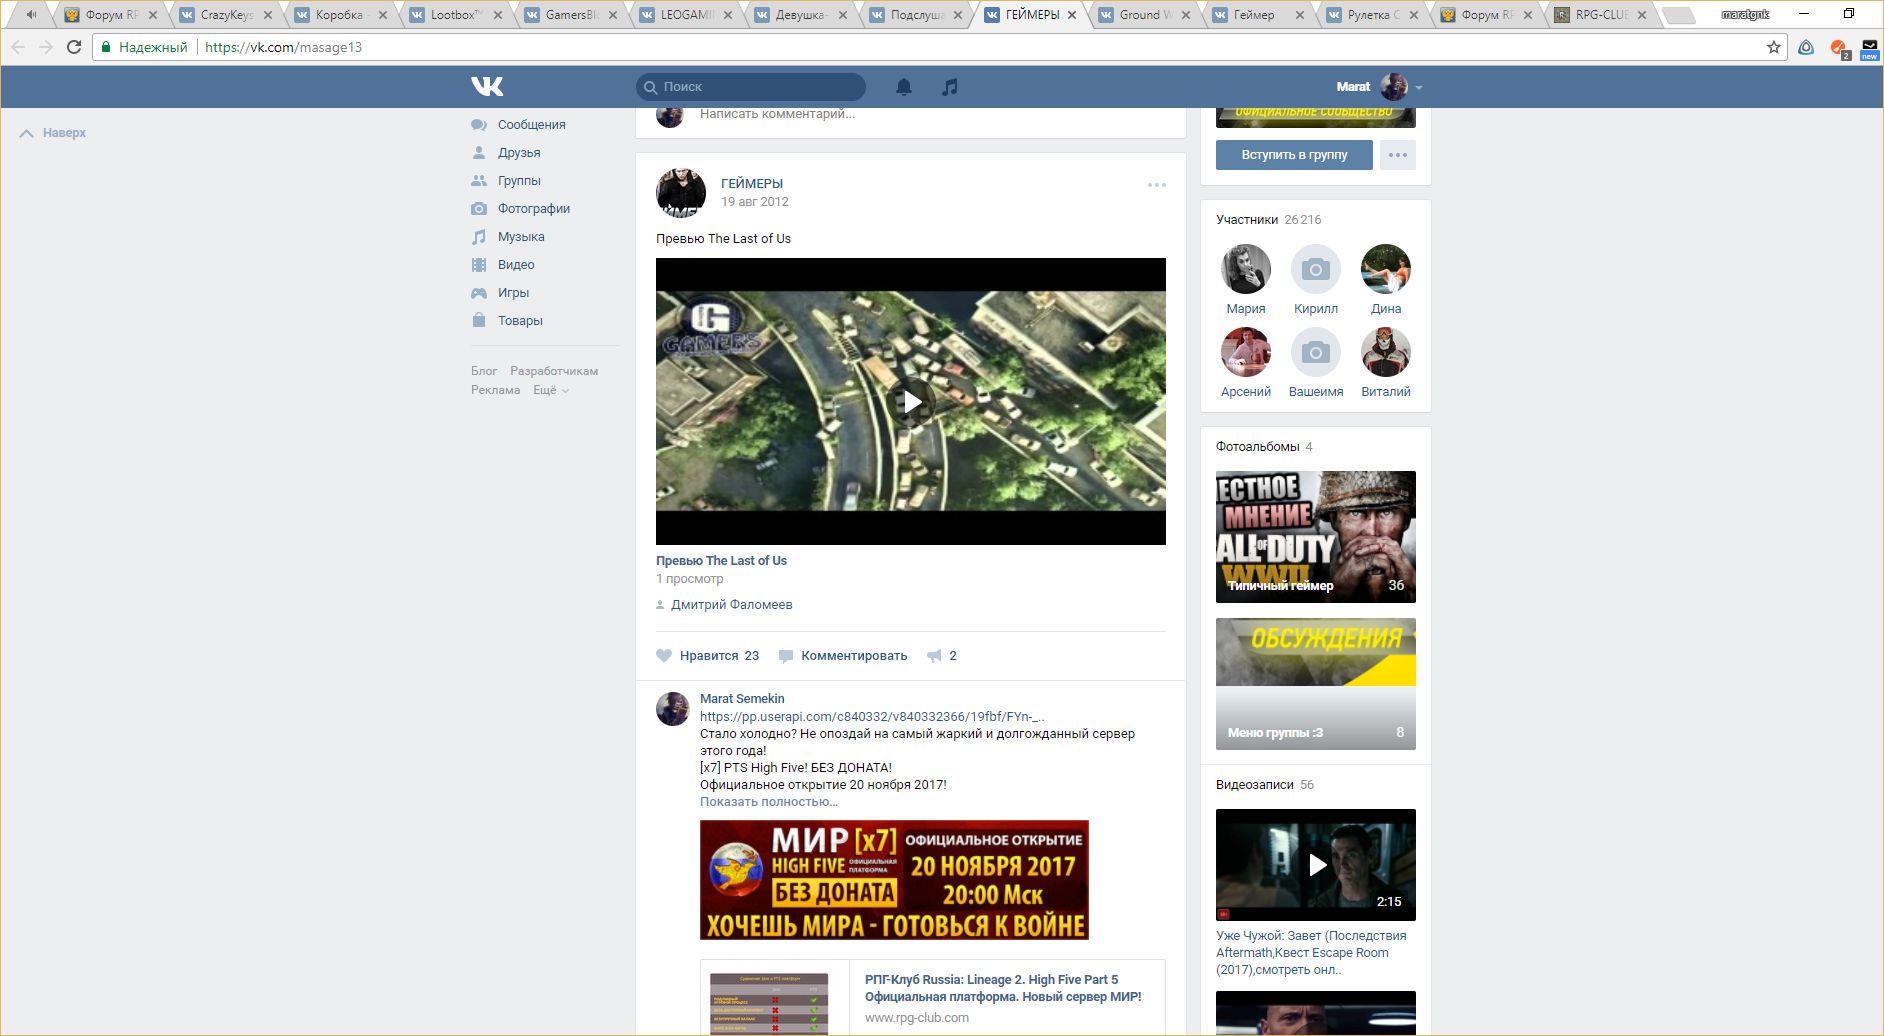Switch to the Ground browser tab
This screenshot has width=1884, height=1036.
pyautogui.click(x=1145, y=15)
